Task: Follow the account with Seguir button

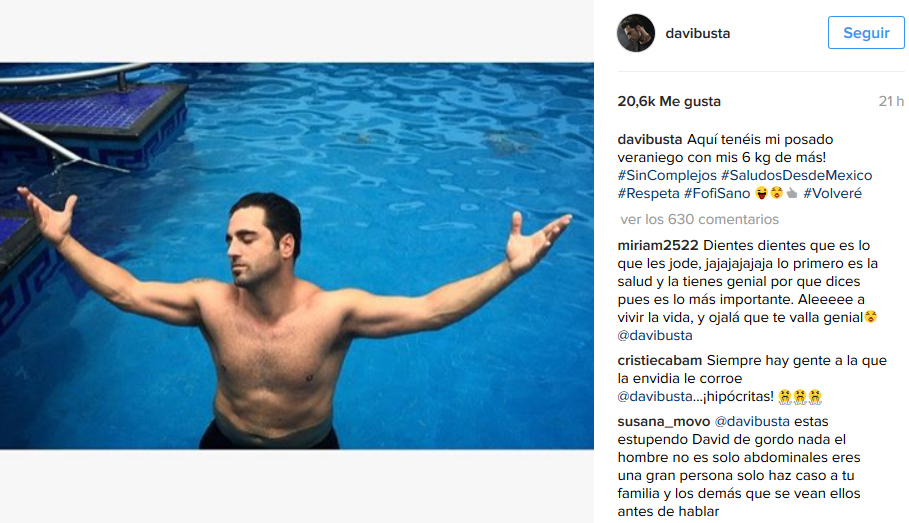Action: pos(866,32)
